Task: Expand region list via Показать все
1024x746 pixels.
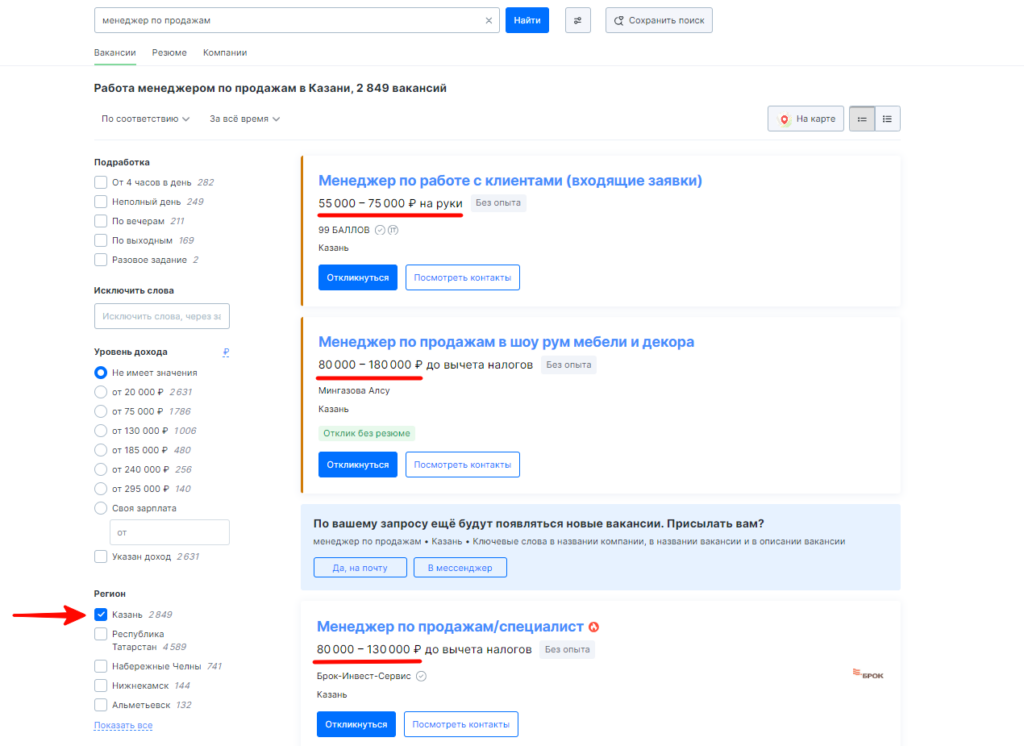Action: coord(123,725)
